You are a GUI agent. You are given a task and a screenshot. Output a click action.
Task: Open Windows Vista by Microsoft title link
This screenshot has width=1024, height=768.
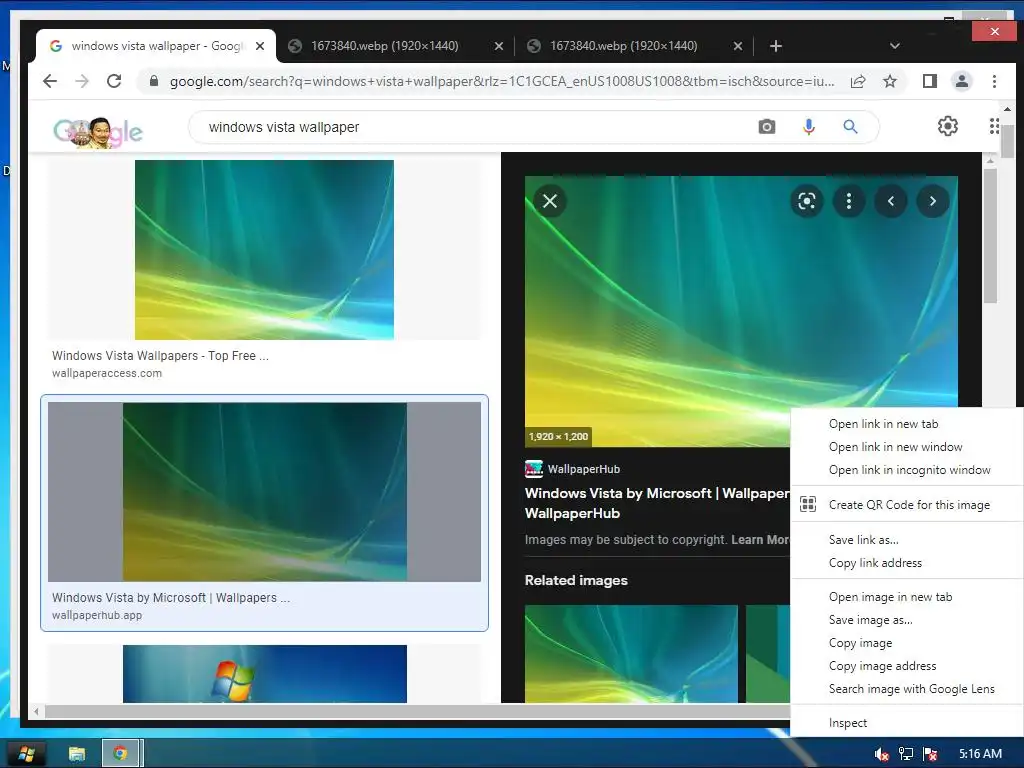pos(657,503)
